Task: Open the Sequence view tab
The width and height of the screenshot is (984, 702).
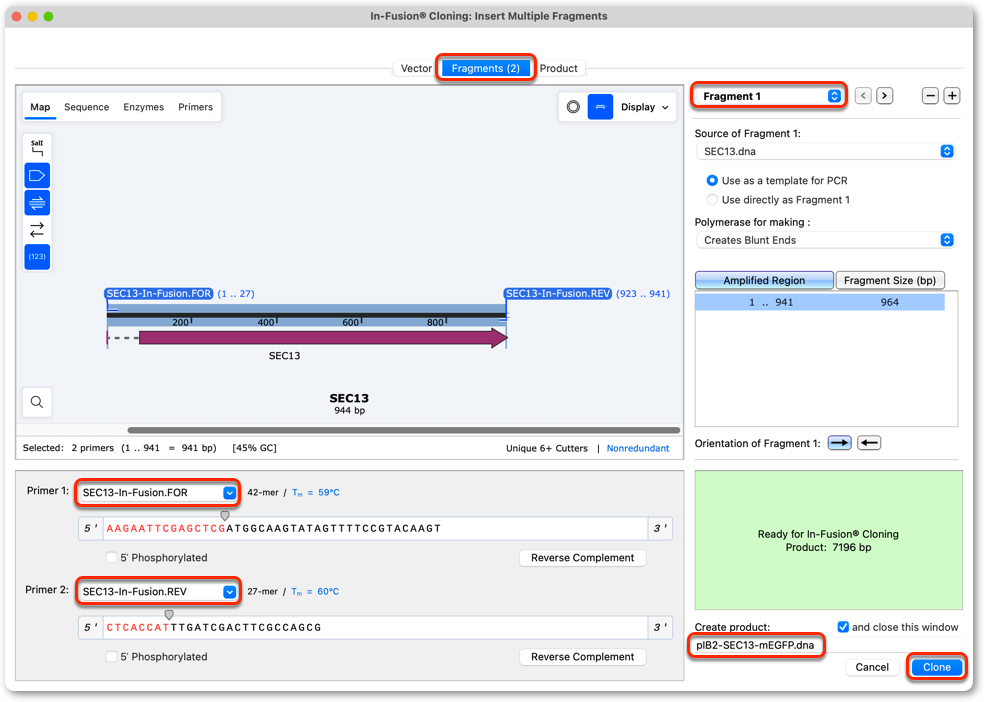Action: coord(87,107)
